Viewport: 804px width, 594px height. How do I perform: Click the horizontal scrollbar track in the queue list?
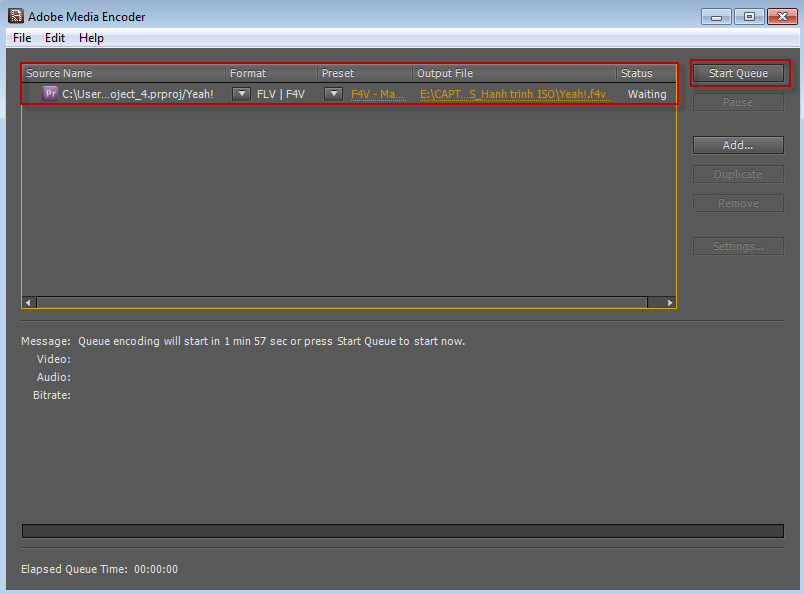(x=342, y=303)
